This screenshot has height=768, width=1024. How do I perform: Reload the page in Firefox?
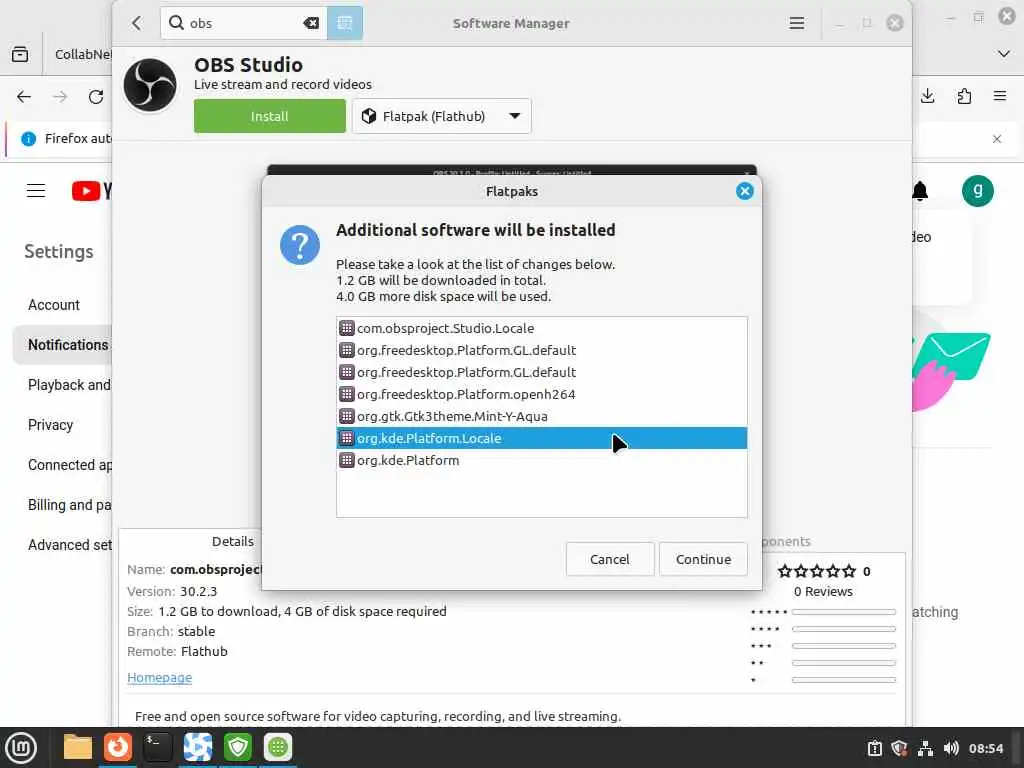[96, 97]
